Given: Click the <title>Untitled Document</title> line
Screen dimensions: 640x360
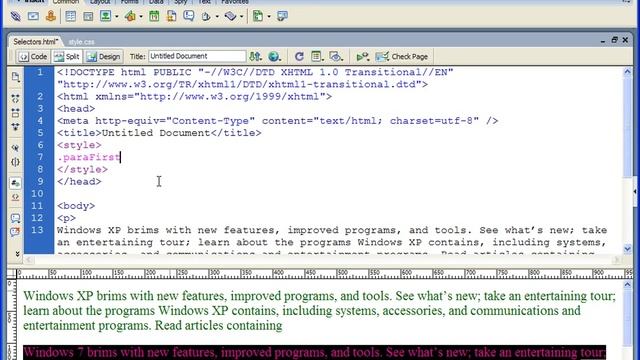Looking at the screenshot, I should (x=159, y=133).
